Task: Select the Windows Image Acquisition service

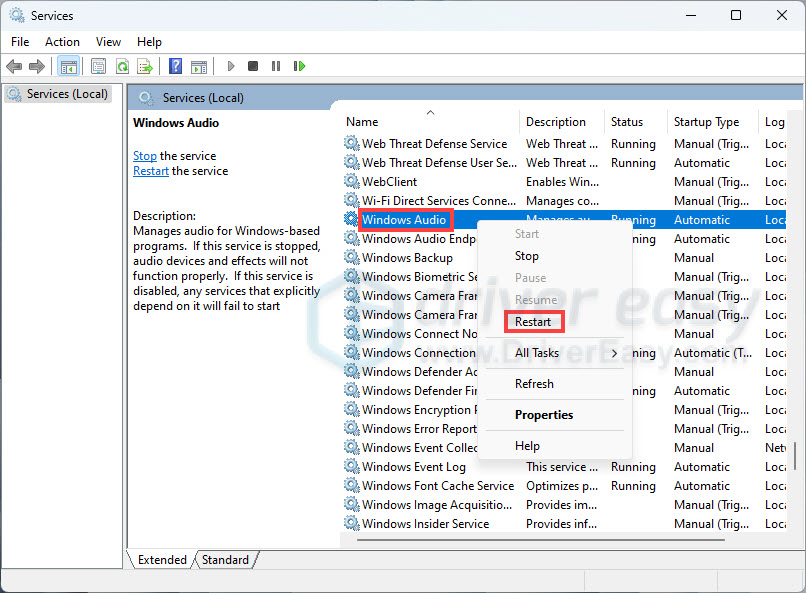Action: click(564, 505)
